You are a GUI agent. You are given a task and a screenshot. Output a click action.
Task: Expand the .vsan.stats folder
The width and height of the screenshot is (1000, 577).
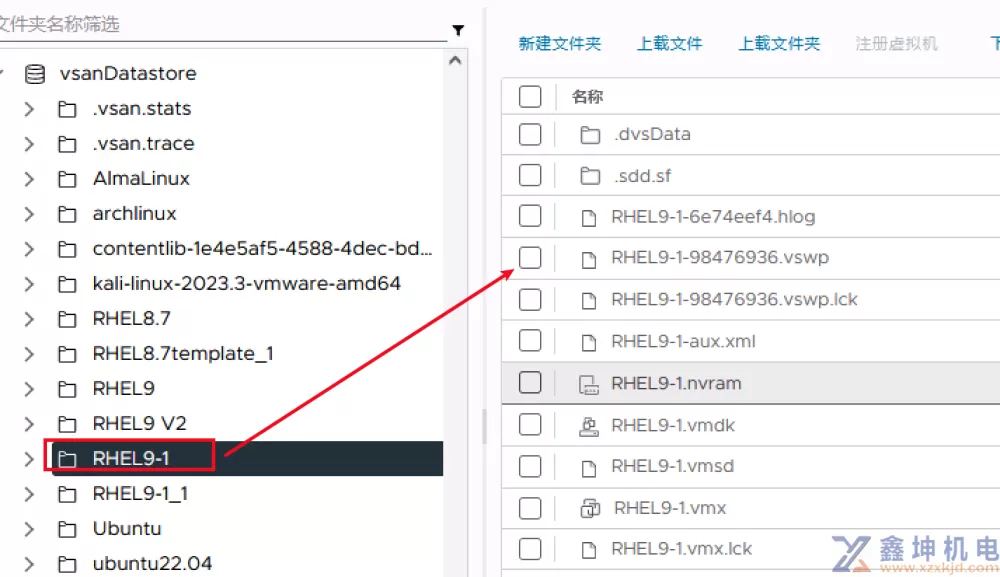tap(29, 109)
